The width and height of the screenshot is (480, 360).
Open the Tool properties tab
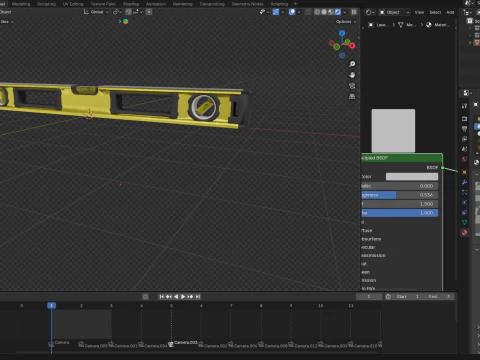click(464, 106)
